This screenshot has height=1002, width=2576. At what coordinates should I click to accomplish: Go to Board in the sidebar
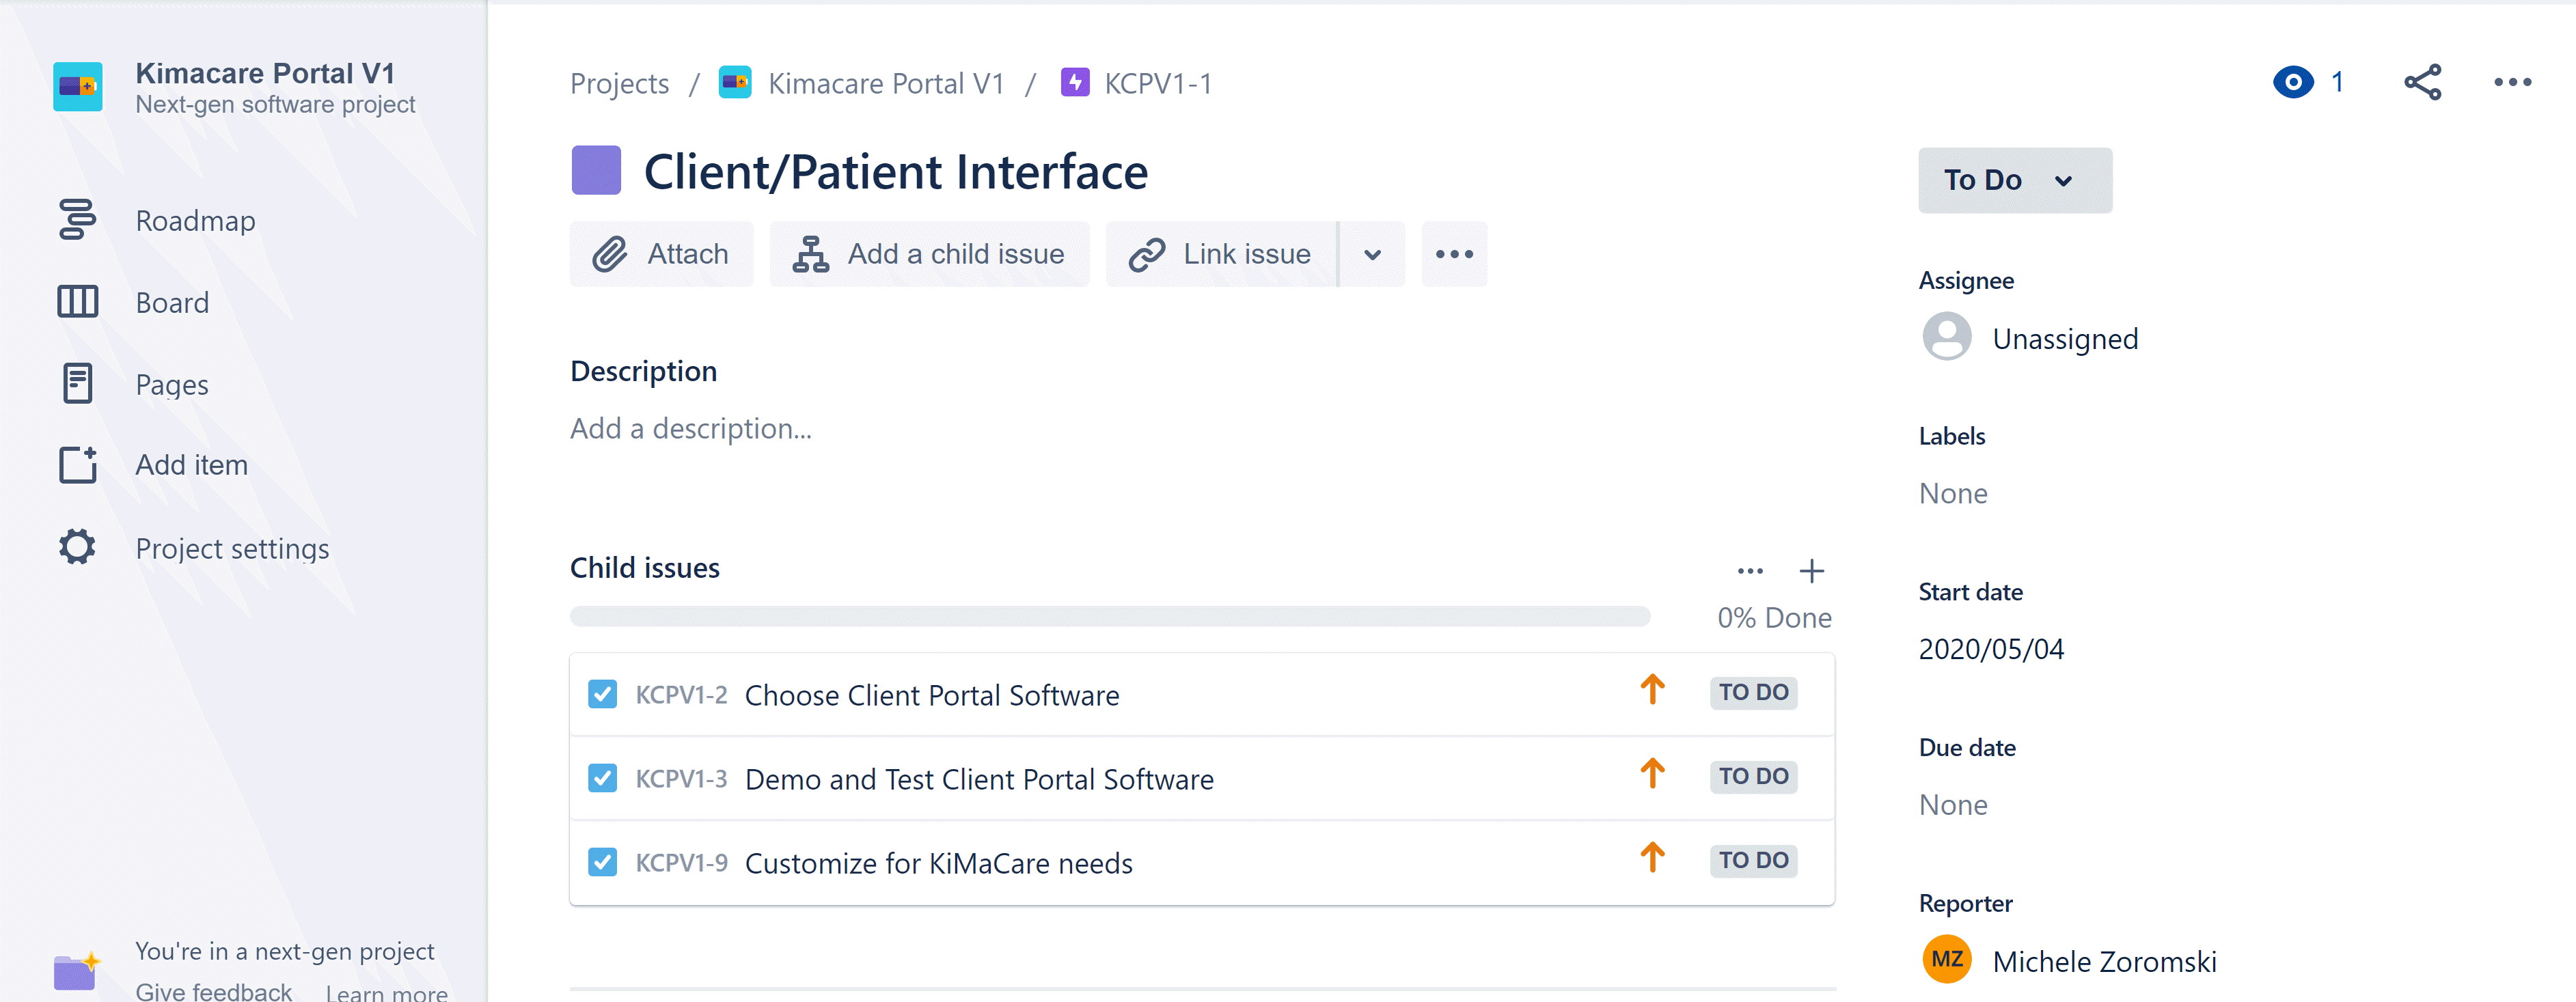[172, 302]
